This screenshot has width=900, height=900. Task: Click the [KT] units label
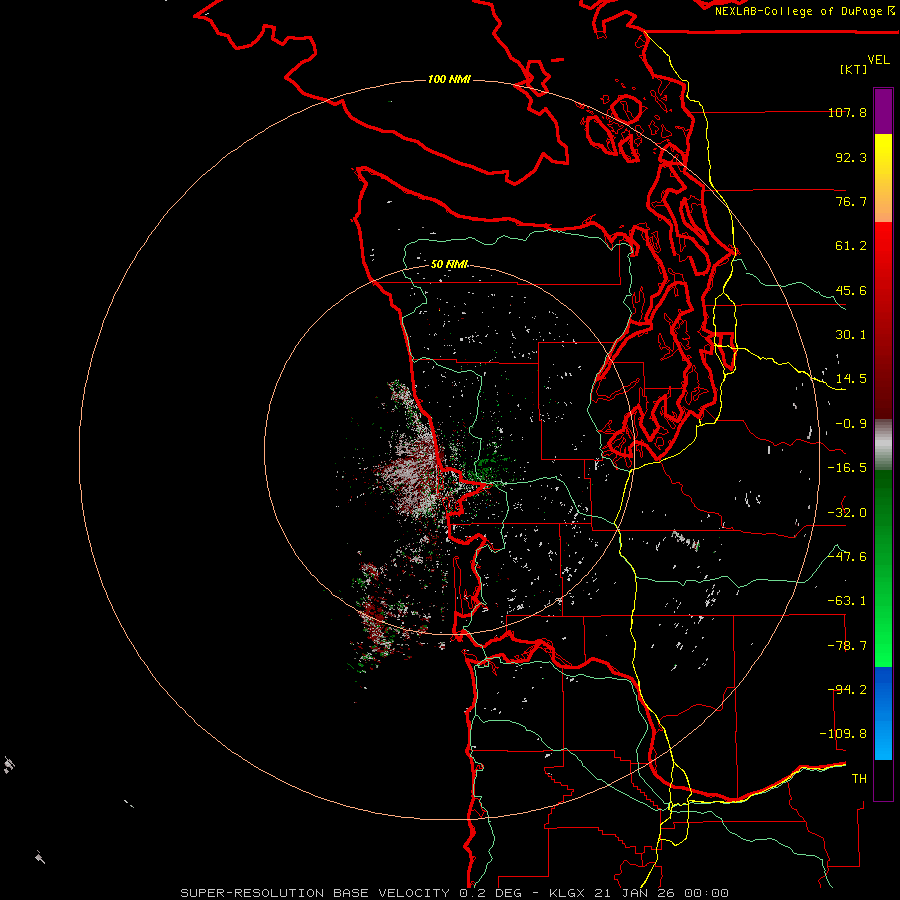click(854, 69)
